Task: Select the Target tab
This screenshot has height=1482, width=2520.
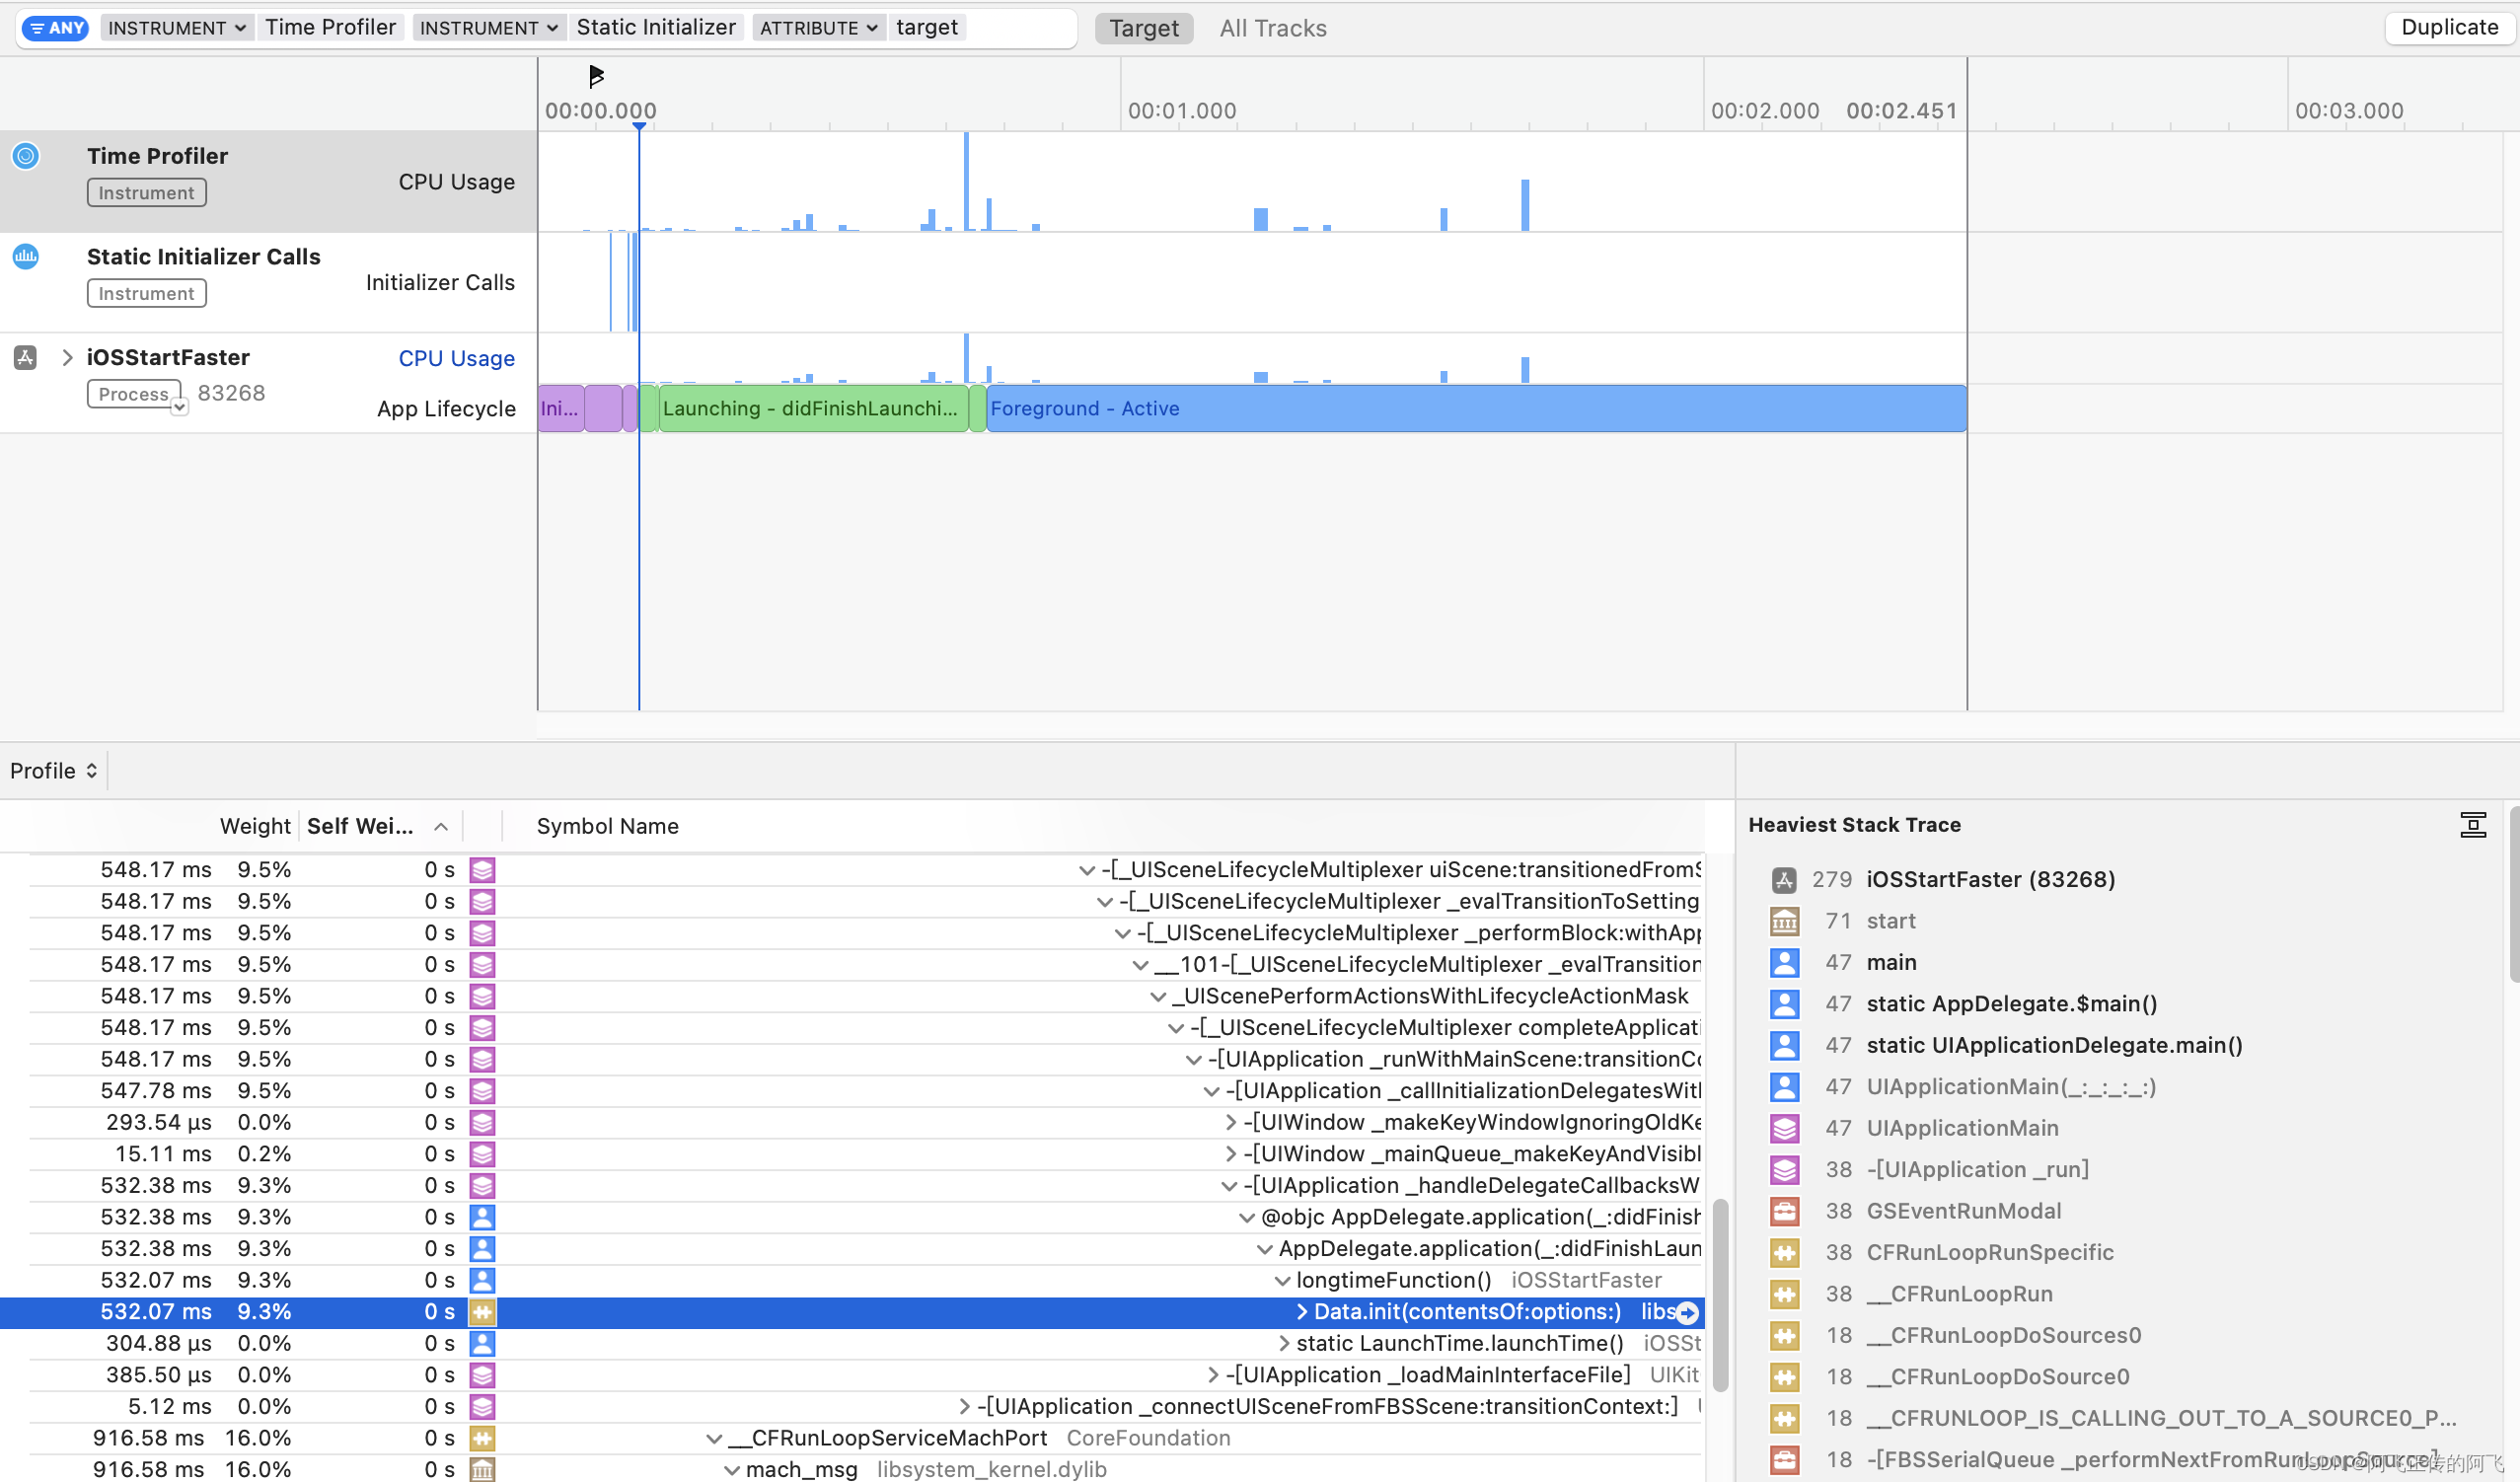Action: click(x=1144, y=28)
